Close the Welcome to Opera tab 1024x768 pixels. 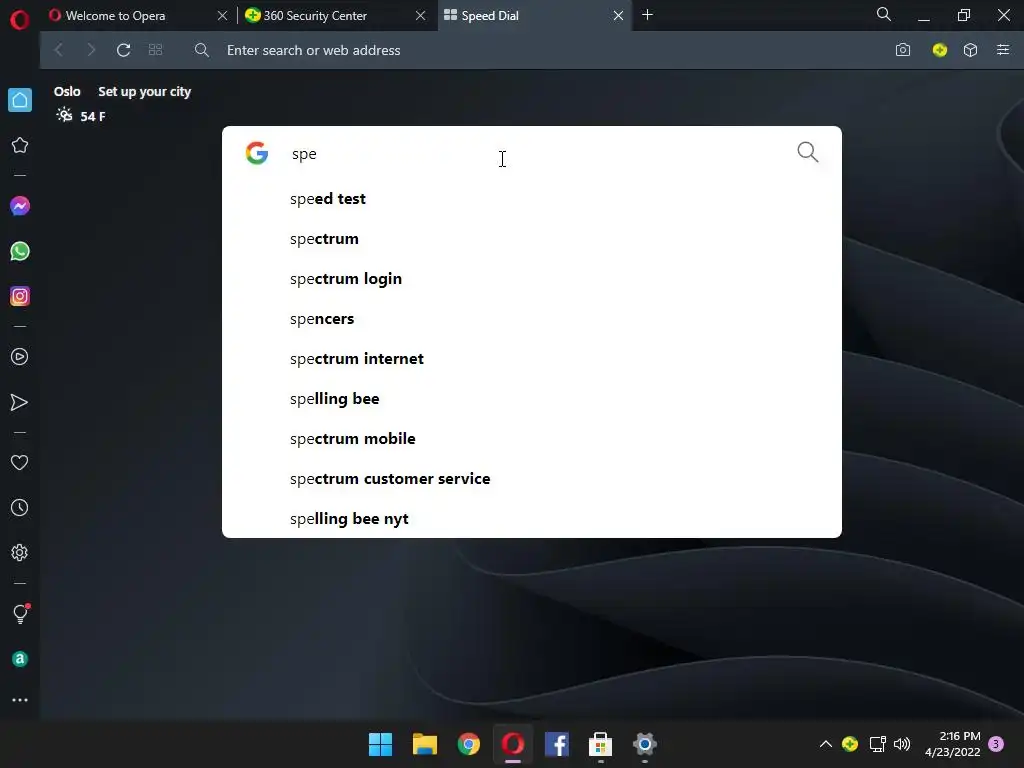pyautogui.click(x=222, y=15)
